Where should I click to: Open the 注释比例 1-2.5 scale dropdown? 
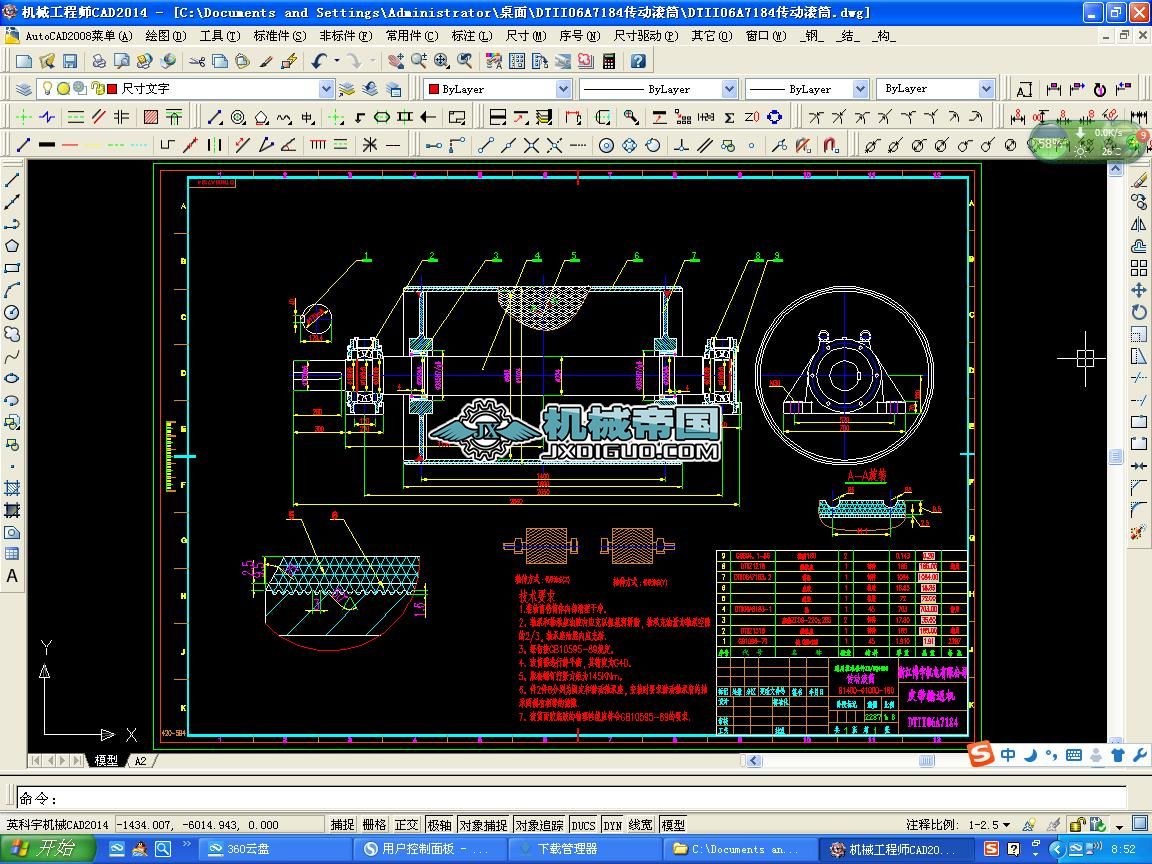[x=1007, y=825]
